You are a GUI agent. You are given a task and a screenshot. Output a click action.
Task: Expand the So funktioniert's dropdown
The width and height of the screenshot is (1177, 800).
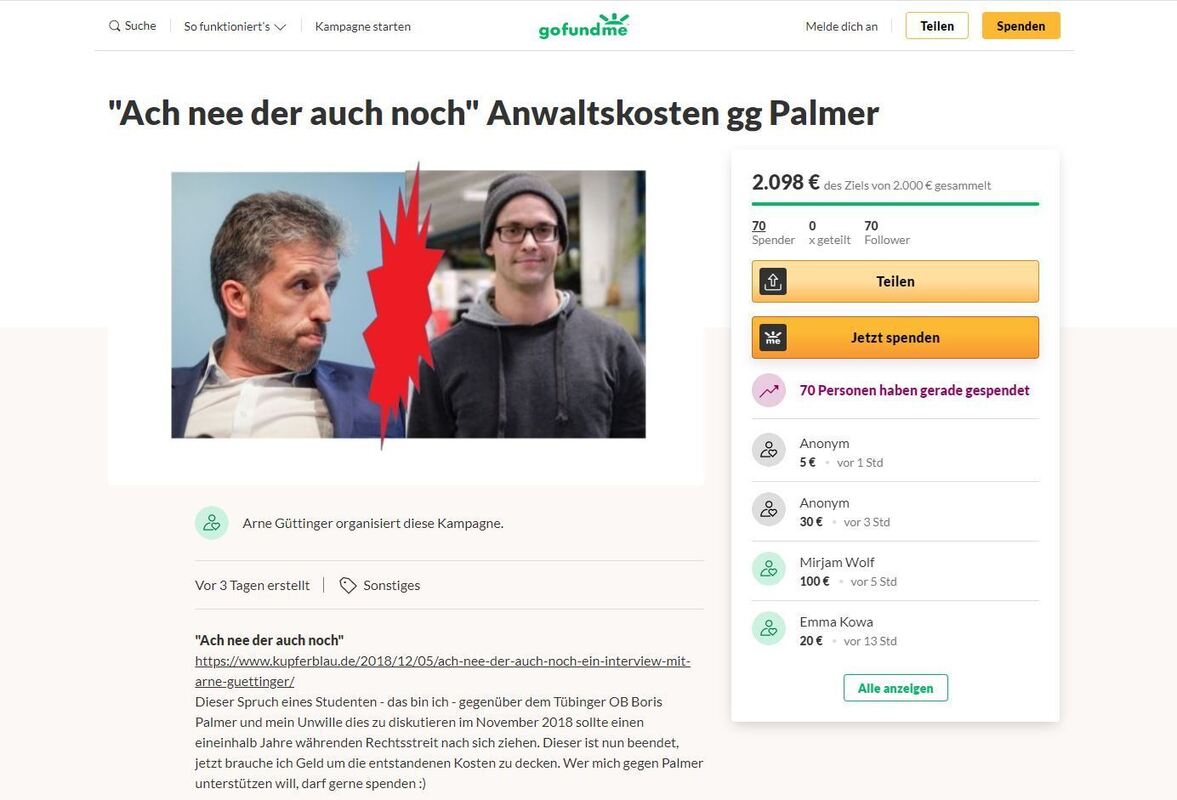pyautogui.click(x=234, y=26)
